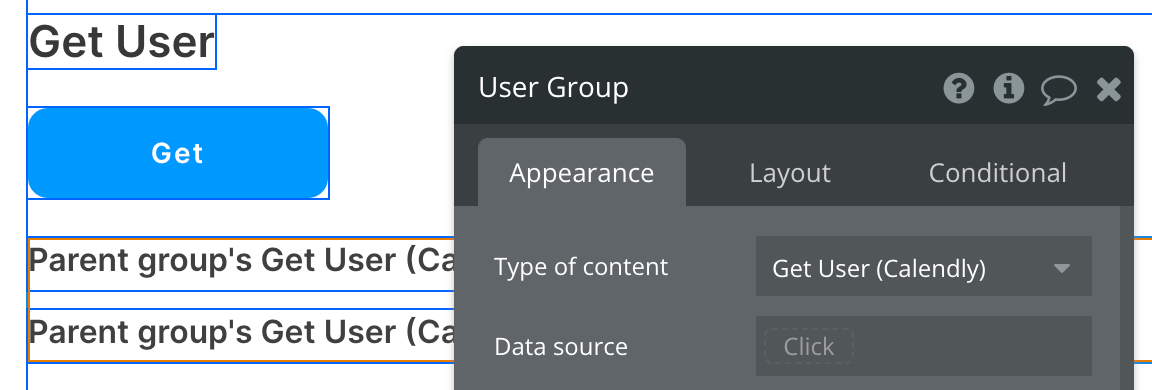Click empty area of Data source field

pos(970,346)
